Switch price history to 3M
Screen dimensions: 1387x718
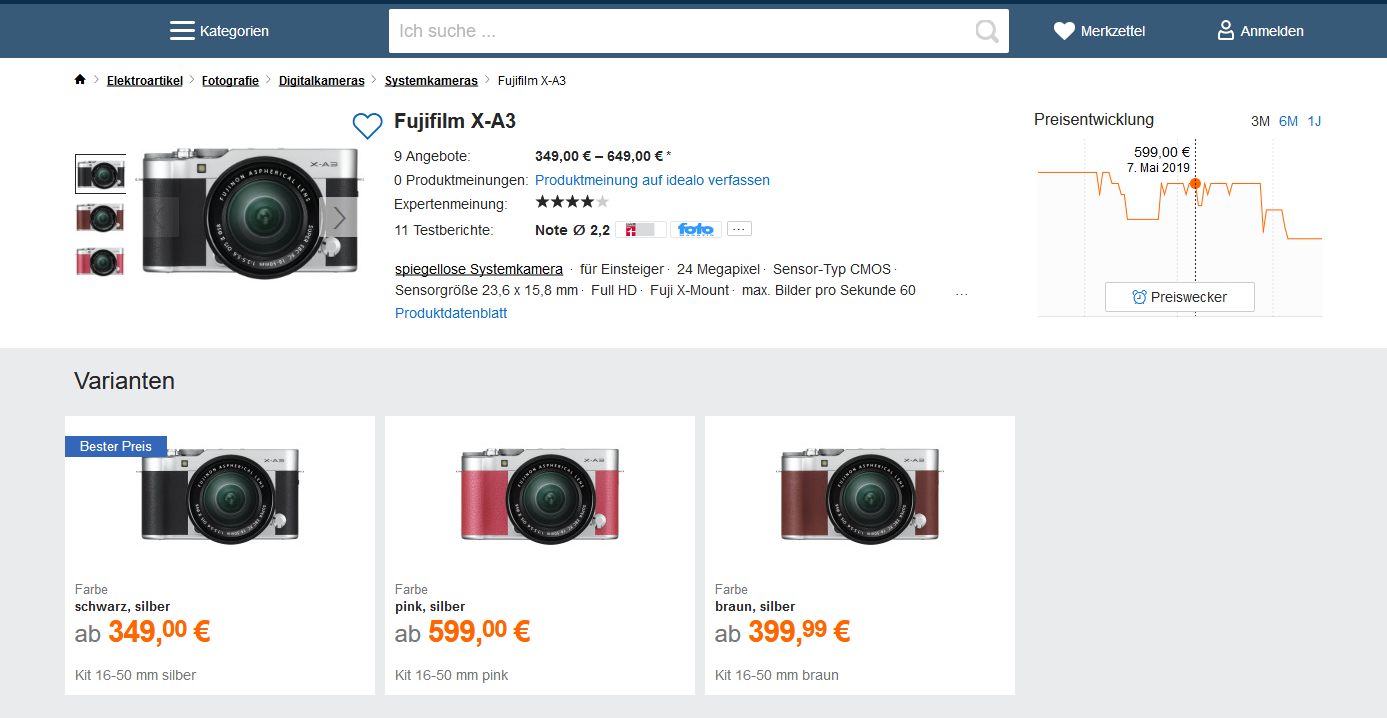coord(1260,121)
